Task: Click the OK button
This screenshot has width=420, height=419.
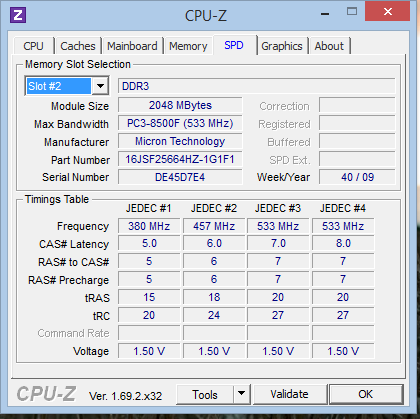Action: (x=366, y=394)
